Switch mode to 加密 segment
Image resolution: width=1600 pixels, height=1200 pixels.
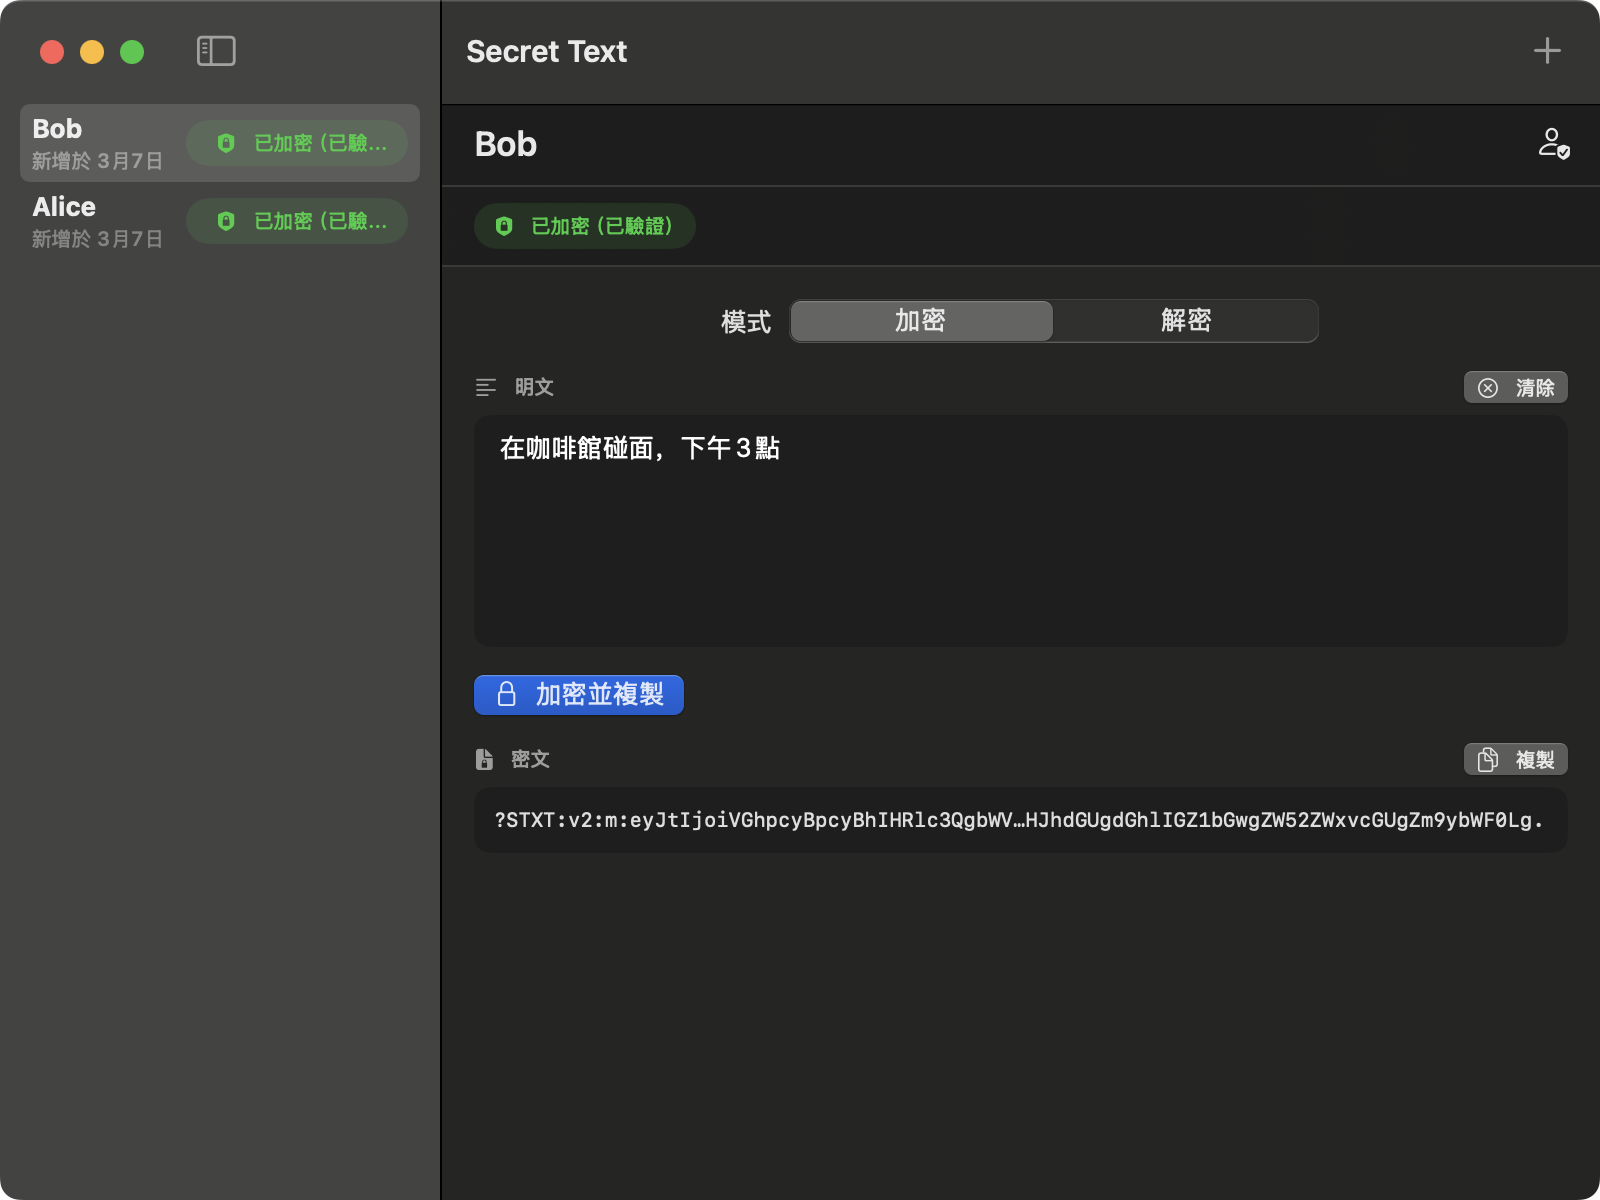coord(921,321)
